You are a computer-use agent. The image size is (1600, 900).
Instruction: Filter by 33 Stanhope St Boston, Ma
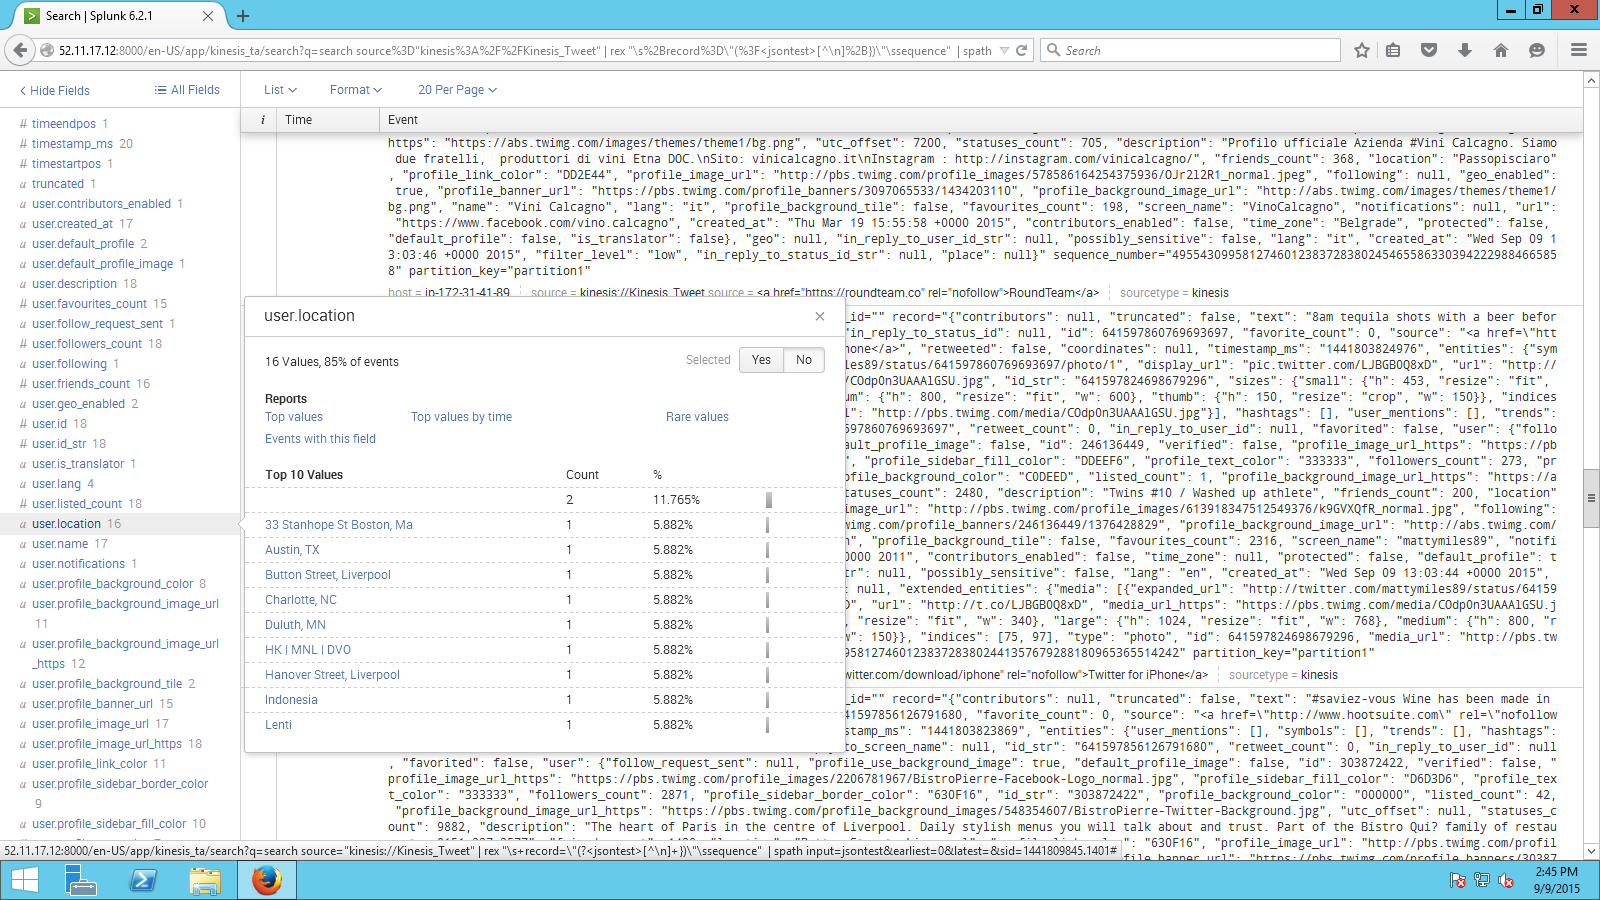point(338,525)
